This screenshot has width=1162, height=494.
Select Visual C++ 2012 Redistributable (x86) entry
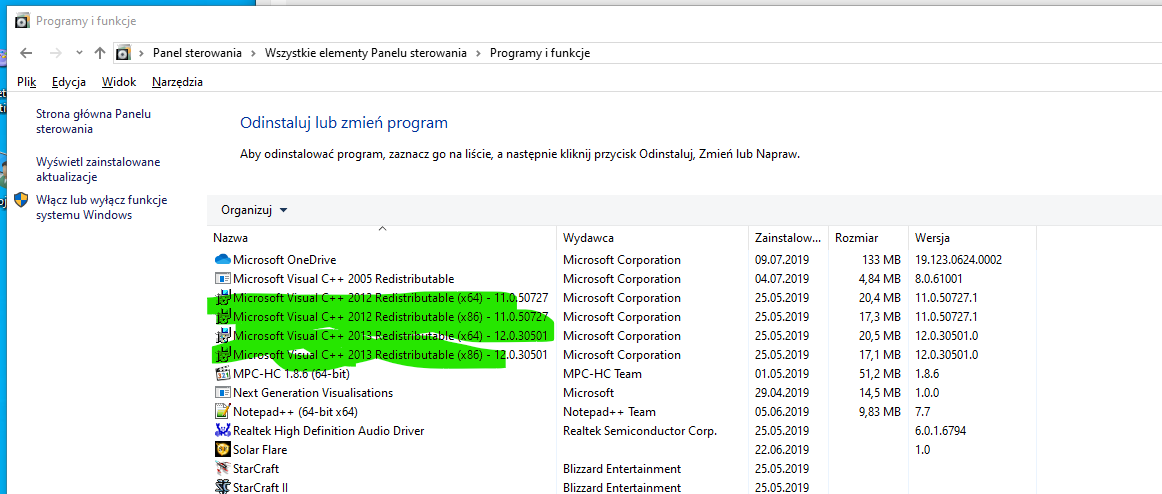coord(391,317)
